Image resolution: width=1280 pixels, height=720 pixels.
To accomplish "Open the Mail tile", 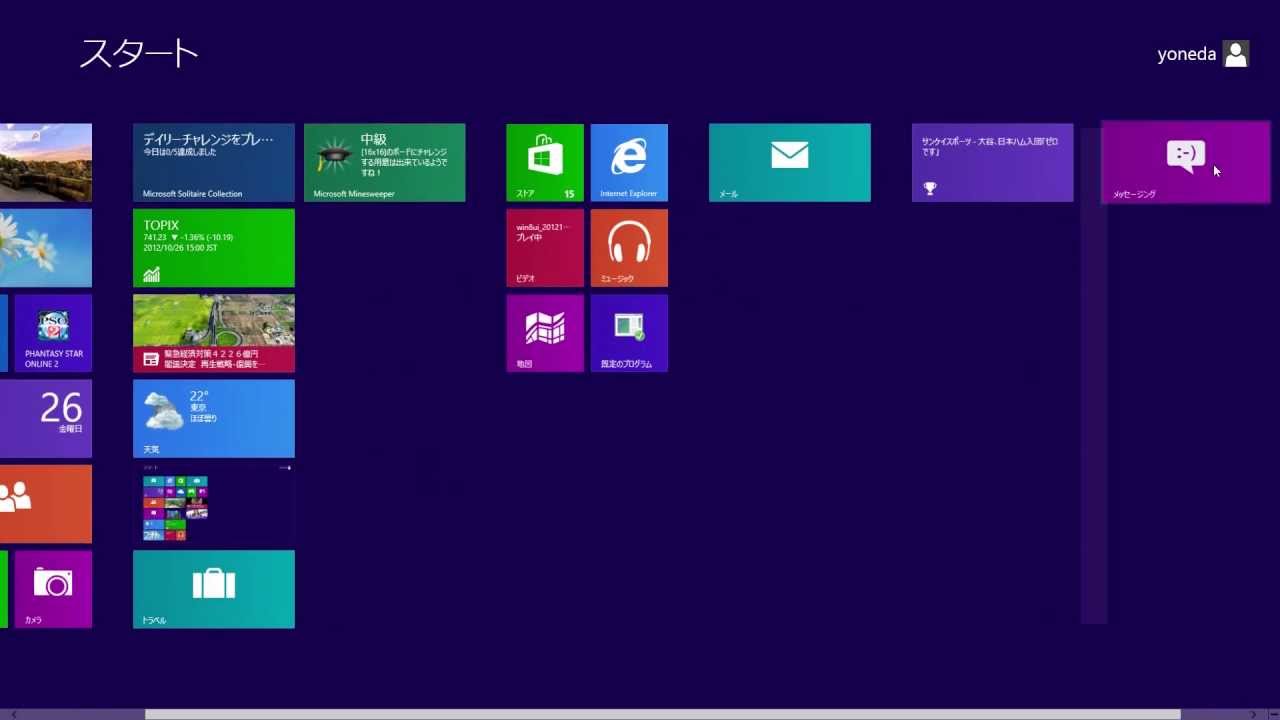I will (789, 162).
